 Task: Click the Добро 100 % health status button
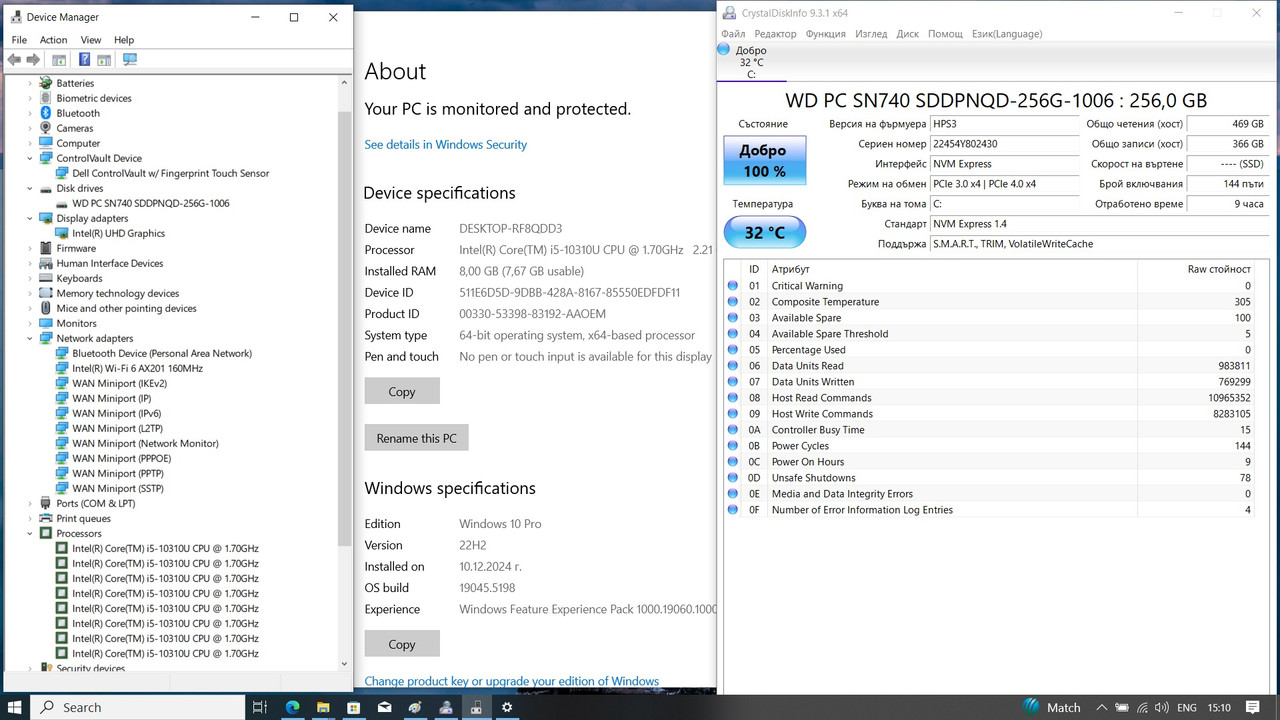[763, 161]
